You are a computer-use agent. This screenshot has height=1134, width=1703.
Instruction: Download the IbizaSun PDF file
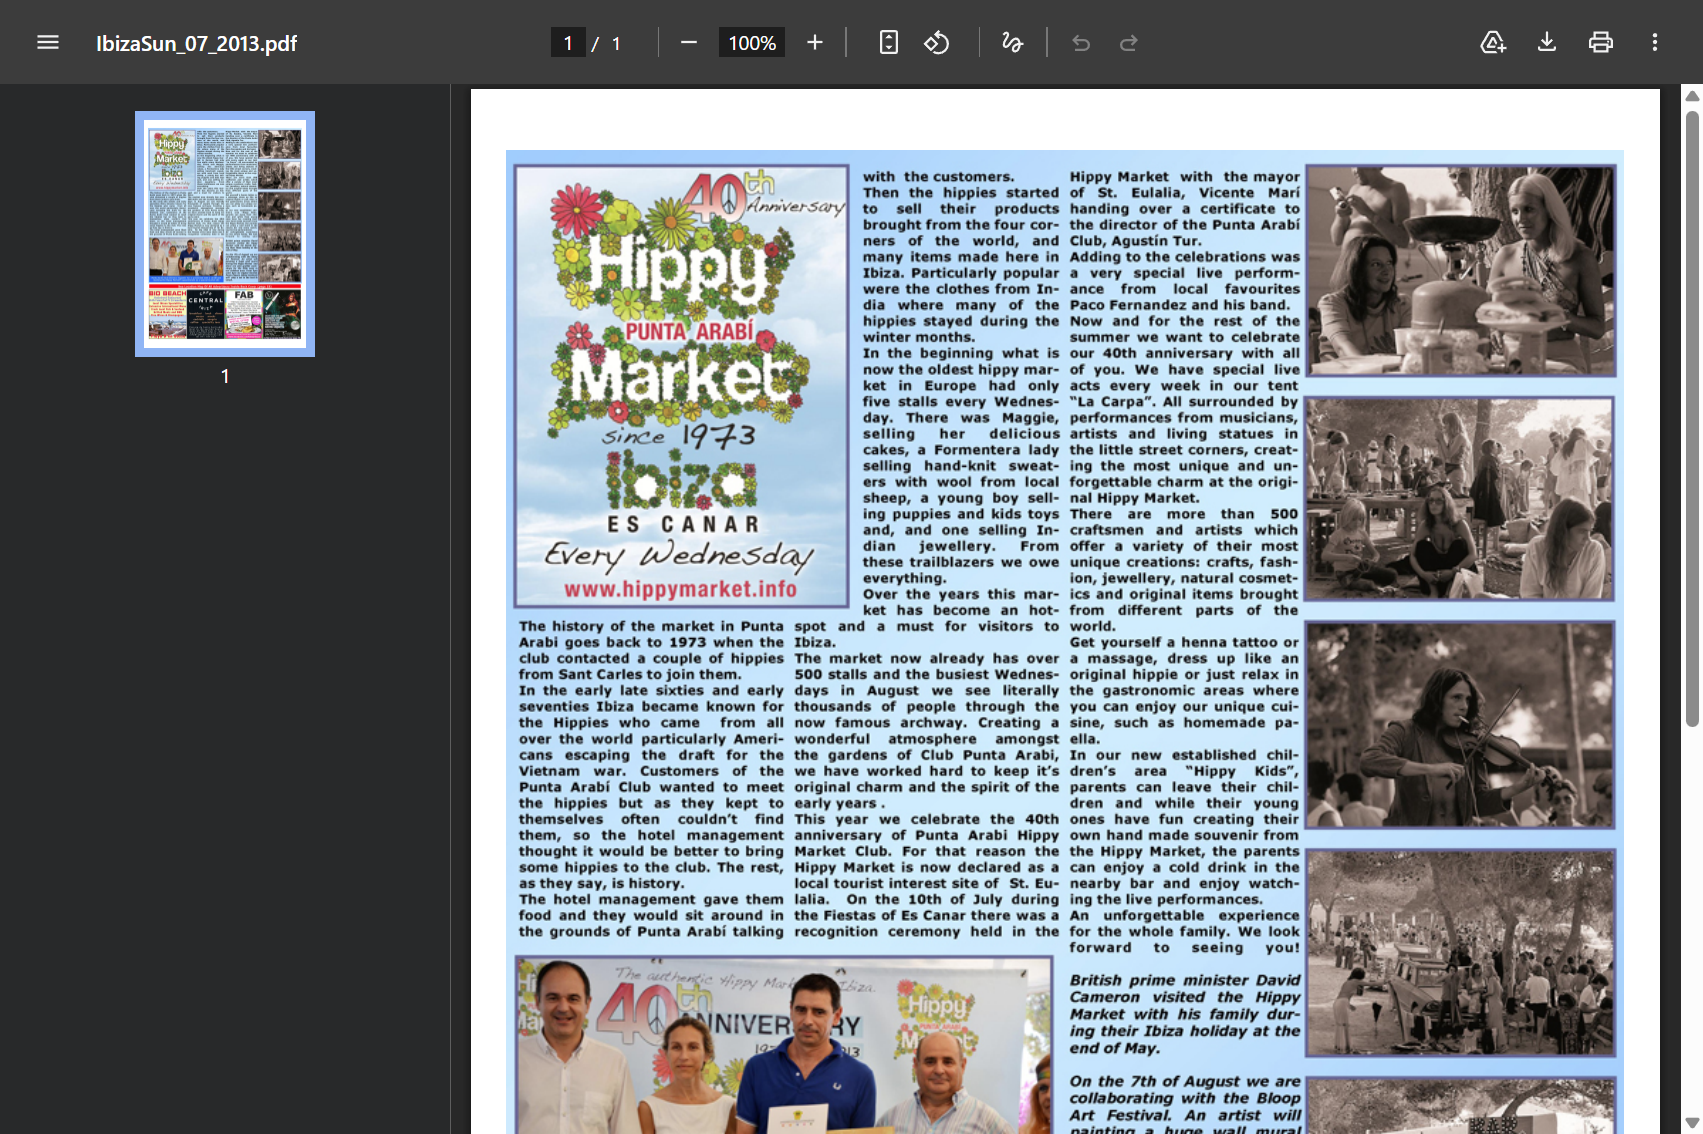(x=1547, y=42)
